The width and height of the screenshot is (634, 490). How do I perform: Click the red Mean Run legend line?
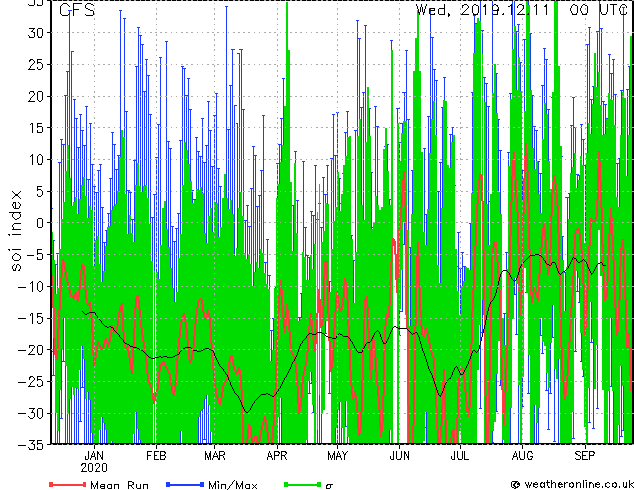coord(68,484)
